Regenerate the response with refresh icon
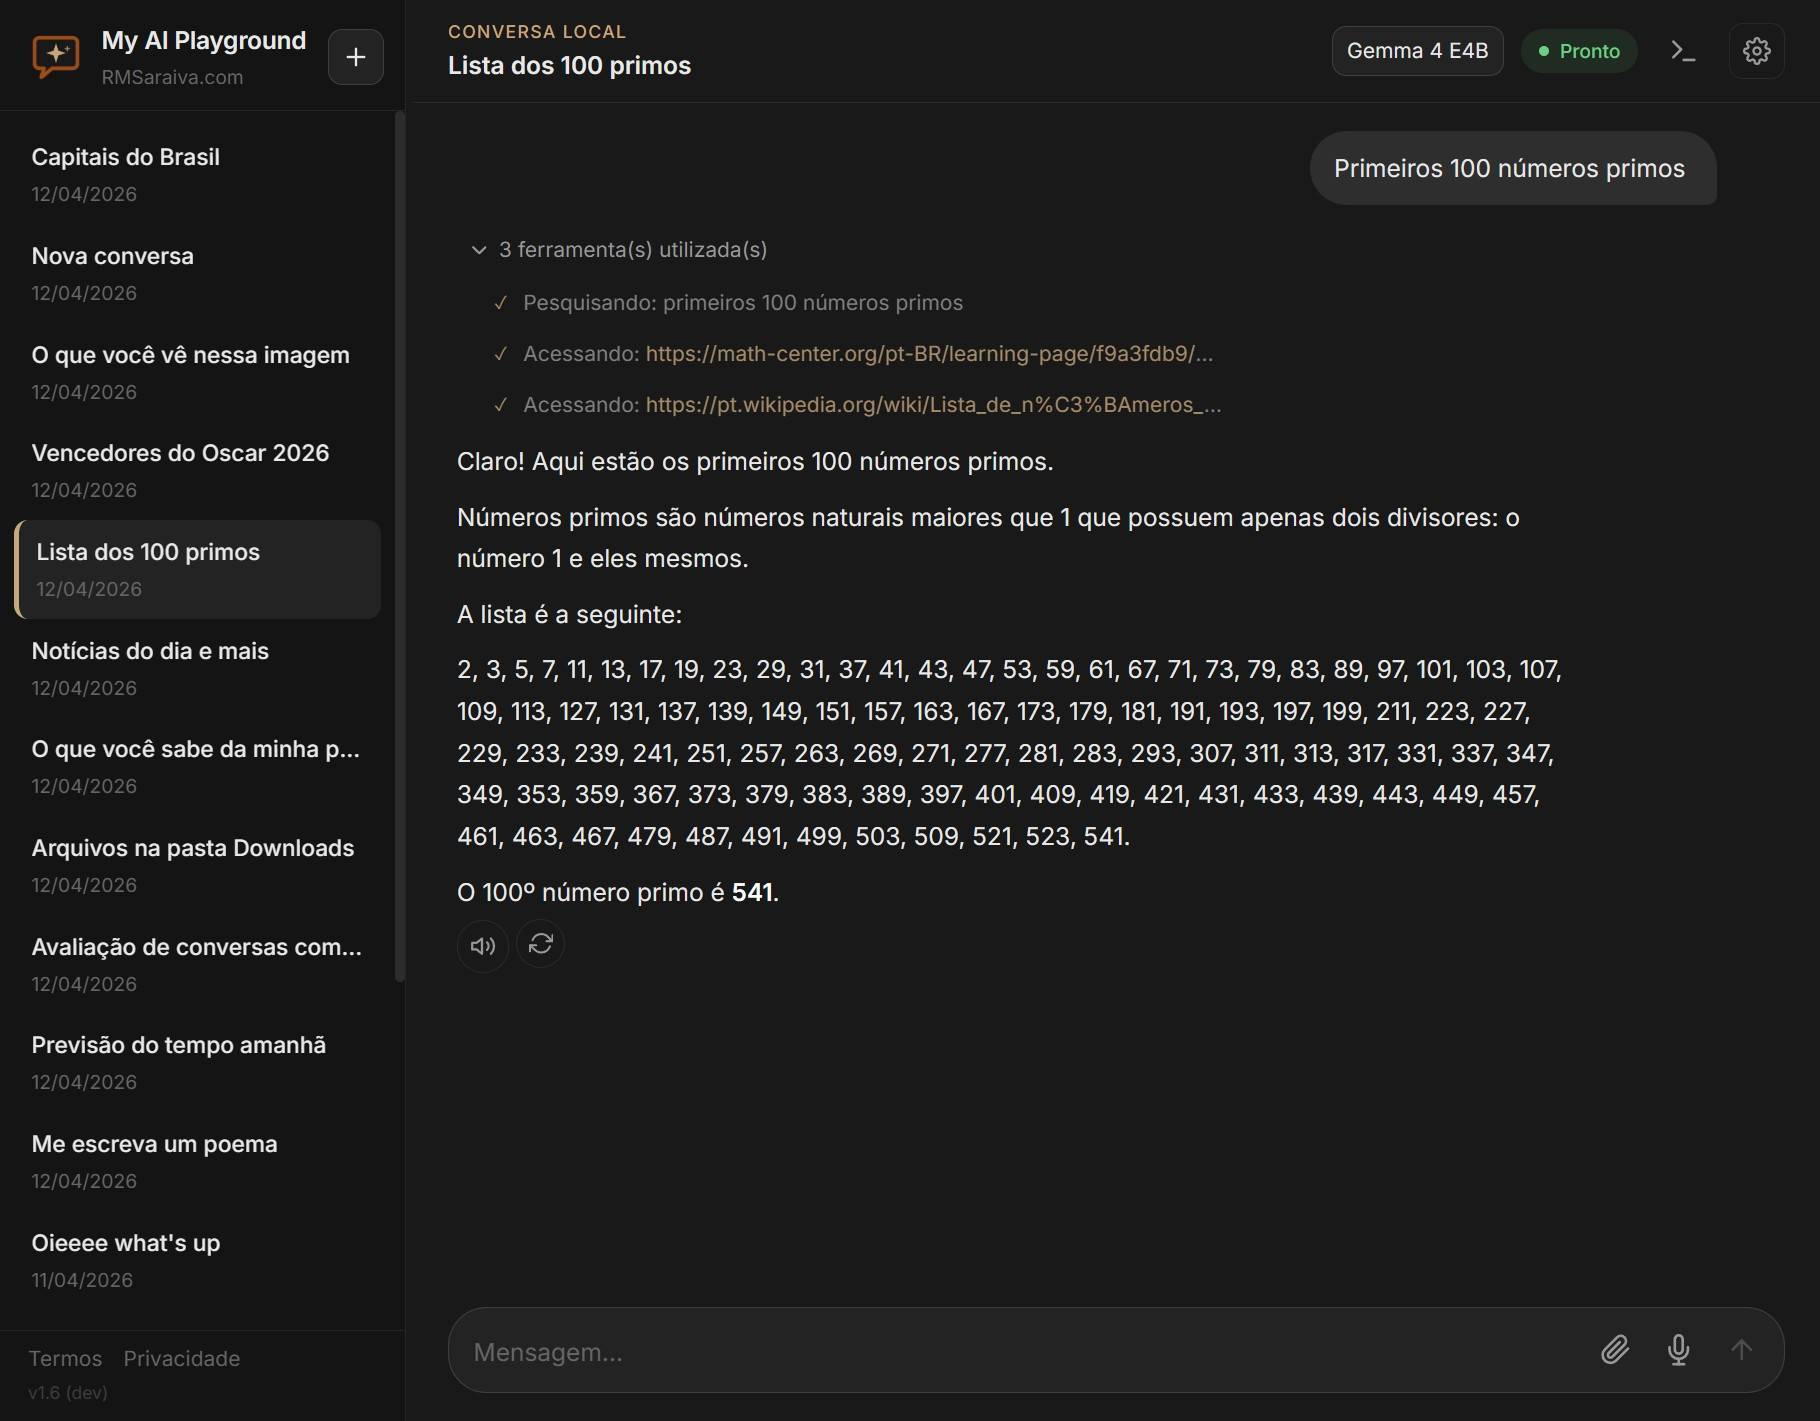 tap(541, 944)
